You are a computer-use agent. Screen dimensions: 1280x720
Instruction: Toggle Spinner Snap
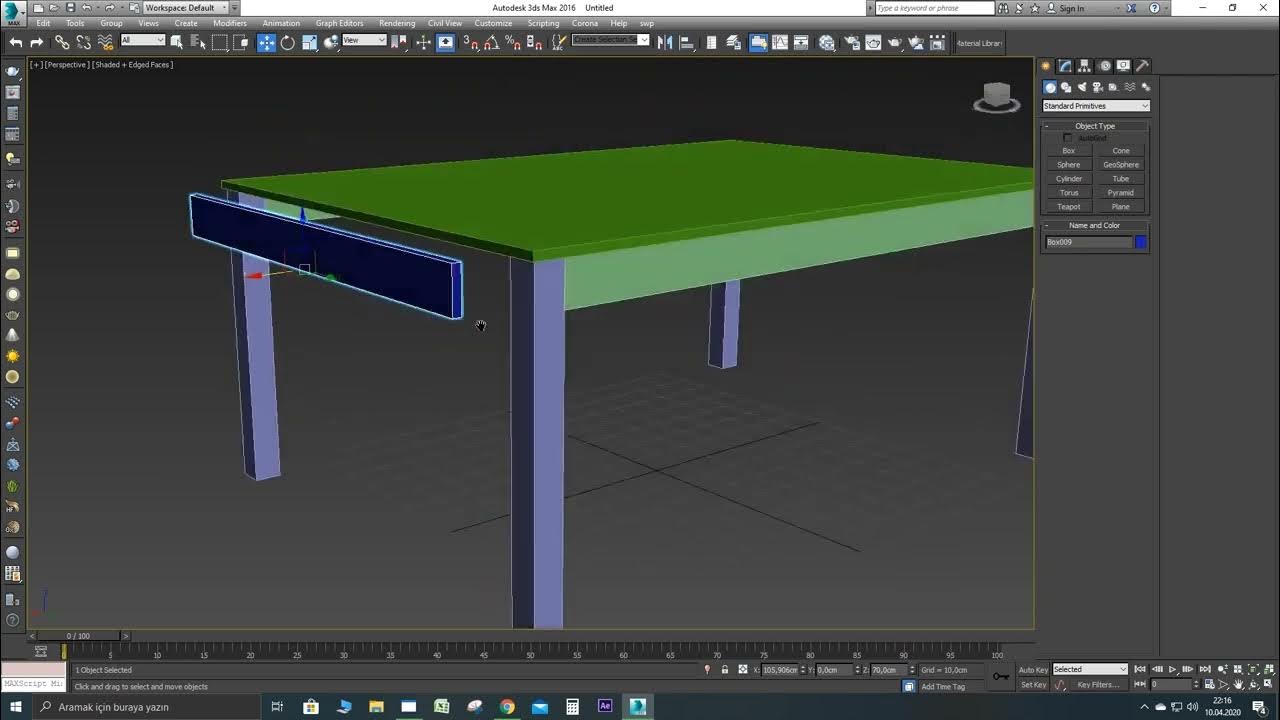point(534,42)
